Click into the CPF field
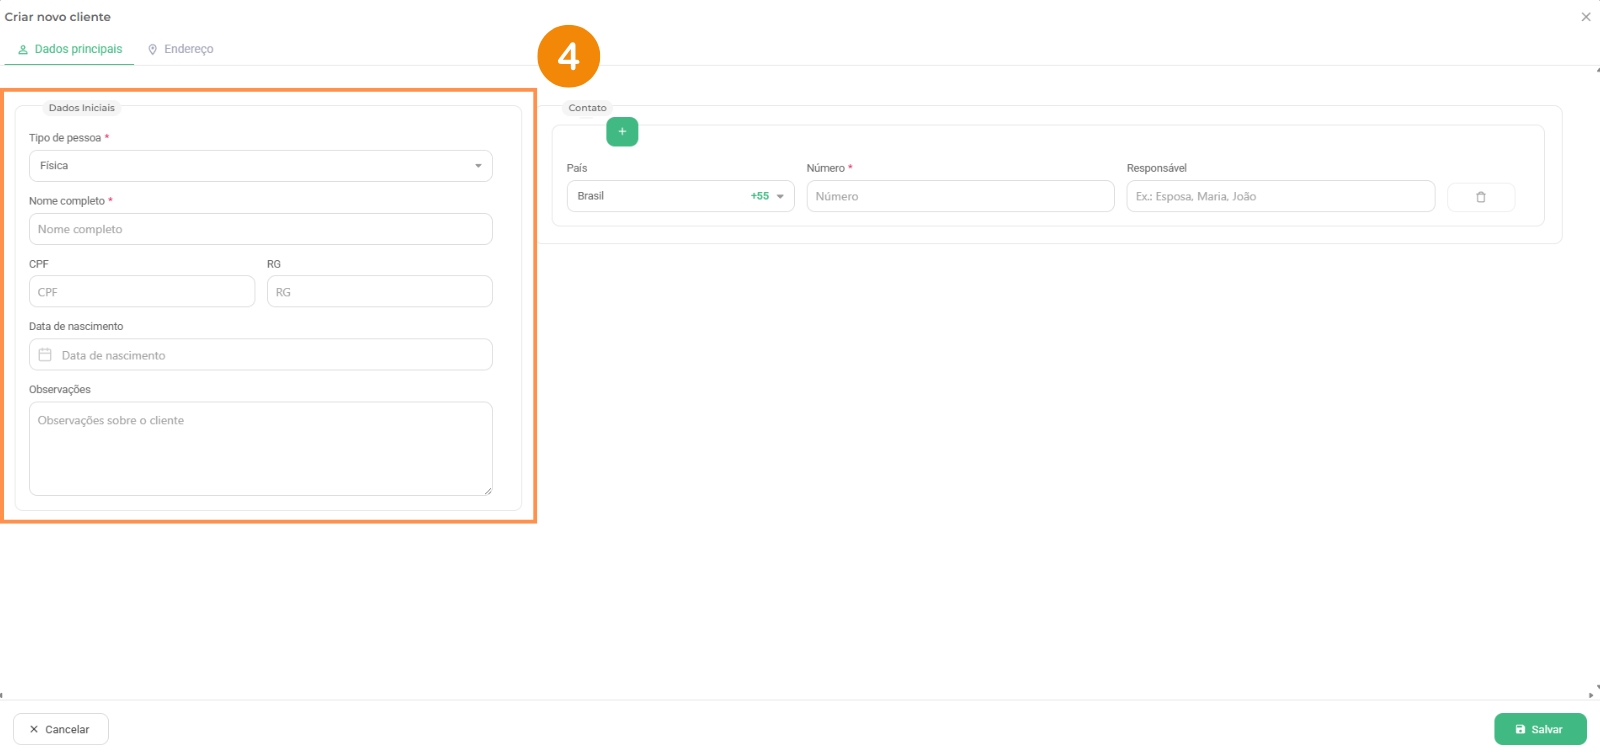 pyautogui.click(x=142, y=292)
